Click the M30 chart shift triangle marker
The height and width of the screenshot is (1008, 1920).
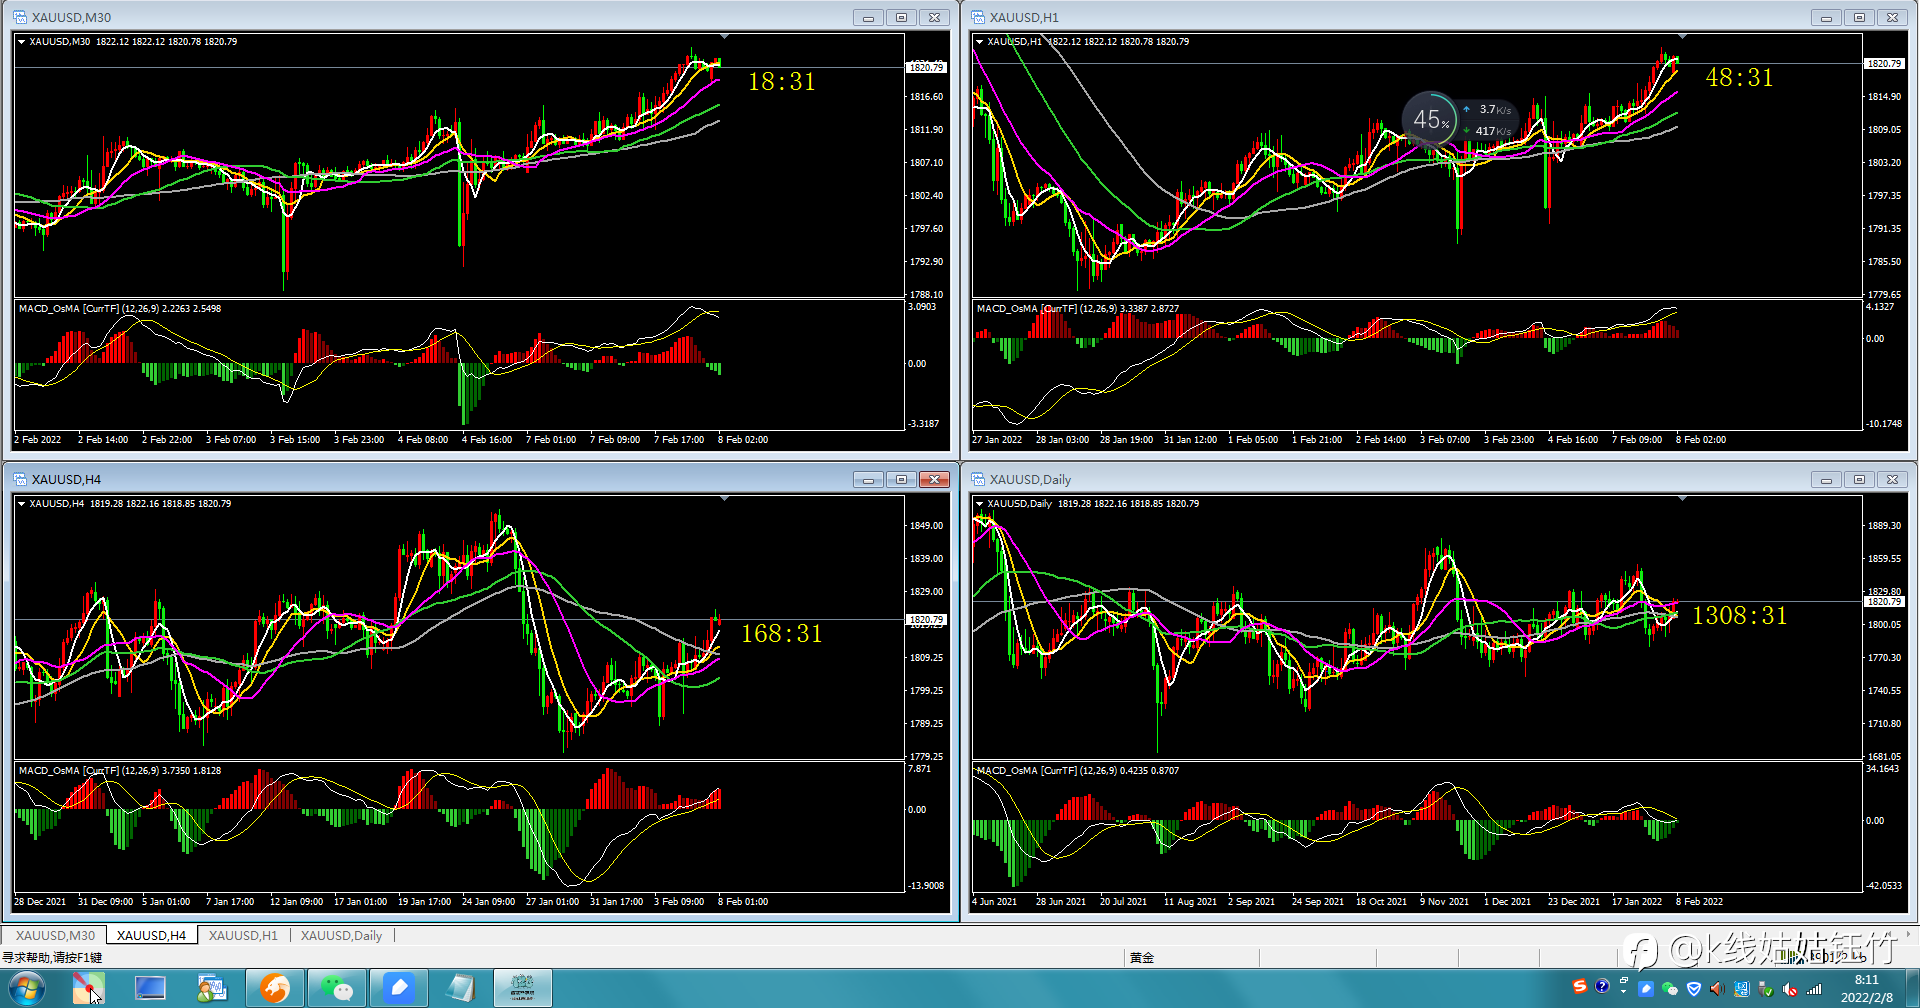[724, 36]
